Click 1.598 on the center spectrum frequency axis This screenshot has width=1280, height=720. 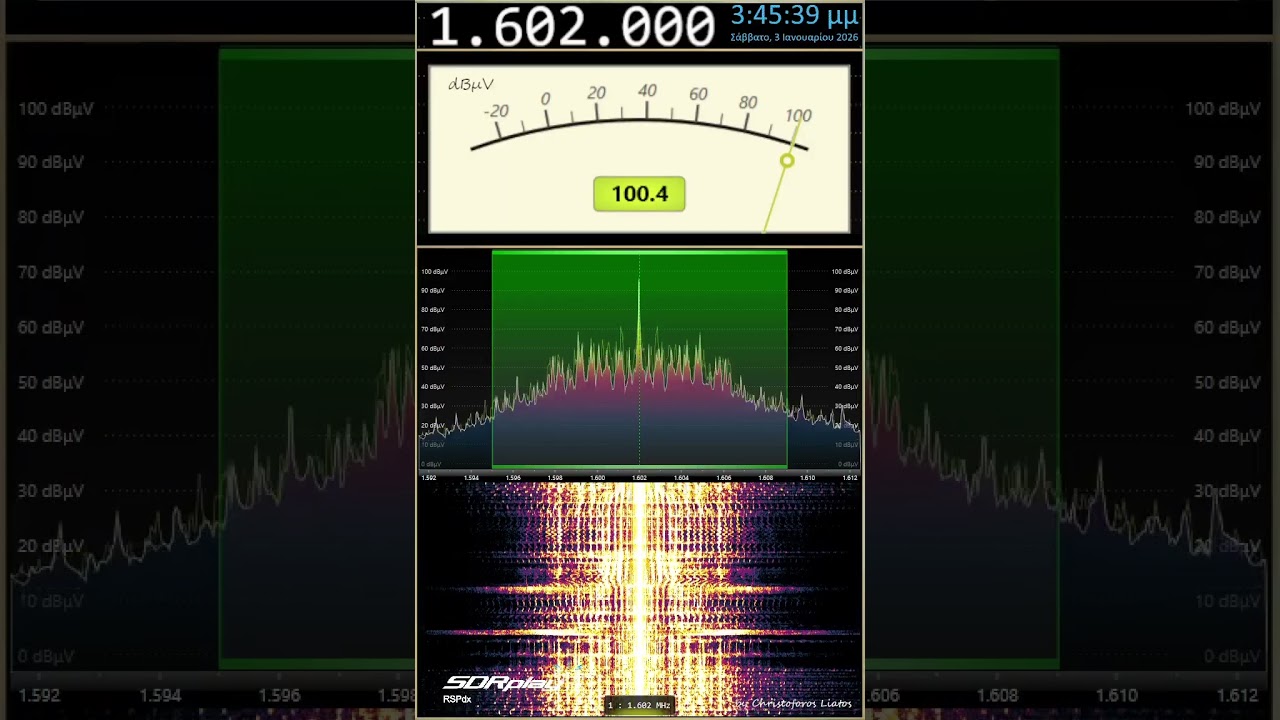tap(555, 478)
